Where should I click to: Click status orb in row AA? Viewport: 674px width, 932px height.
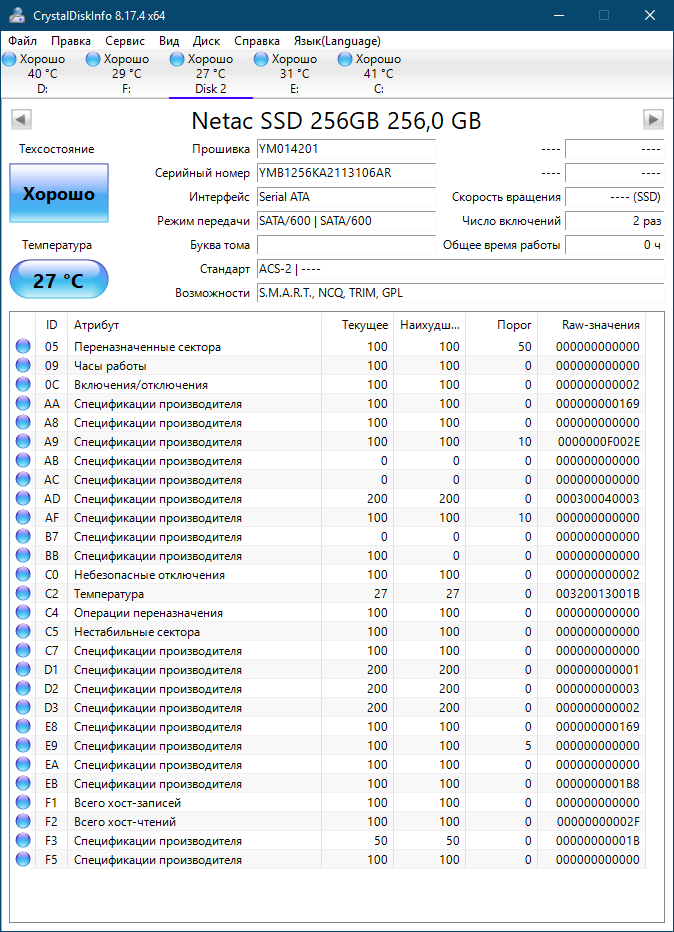[23, 403]
